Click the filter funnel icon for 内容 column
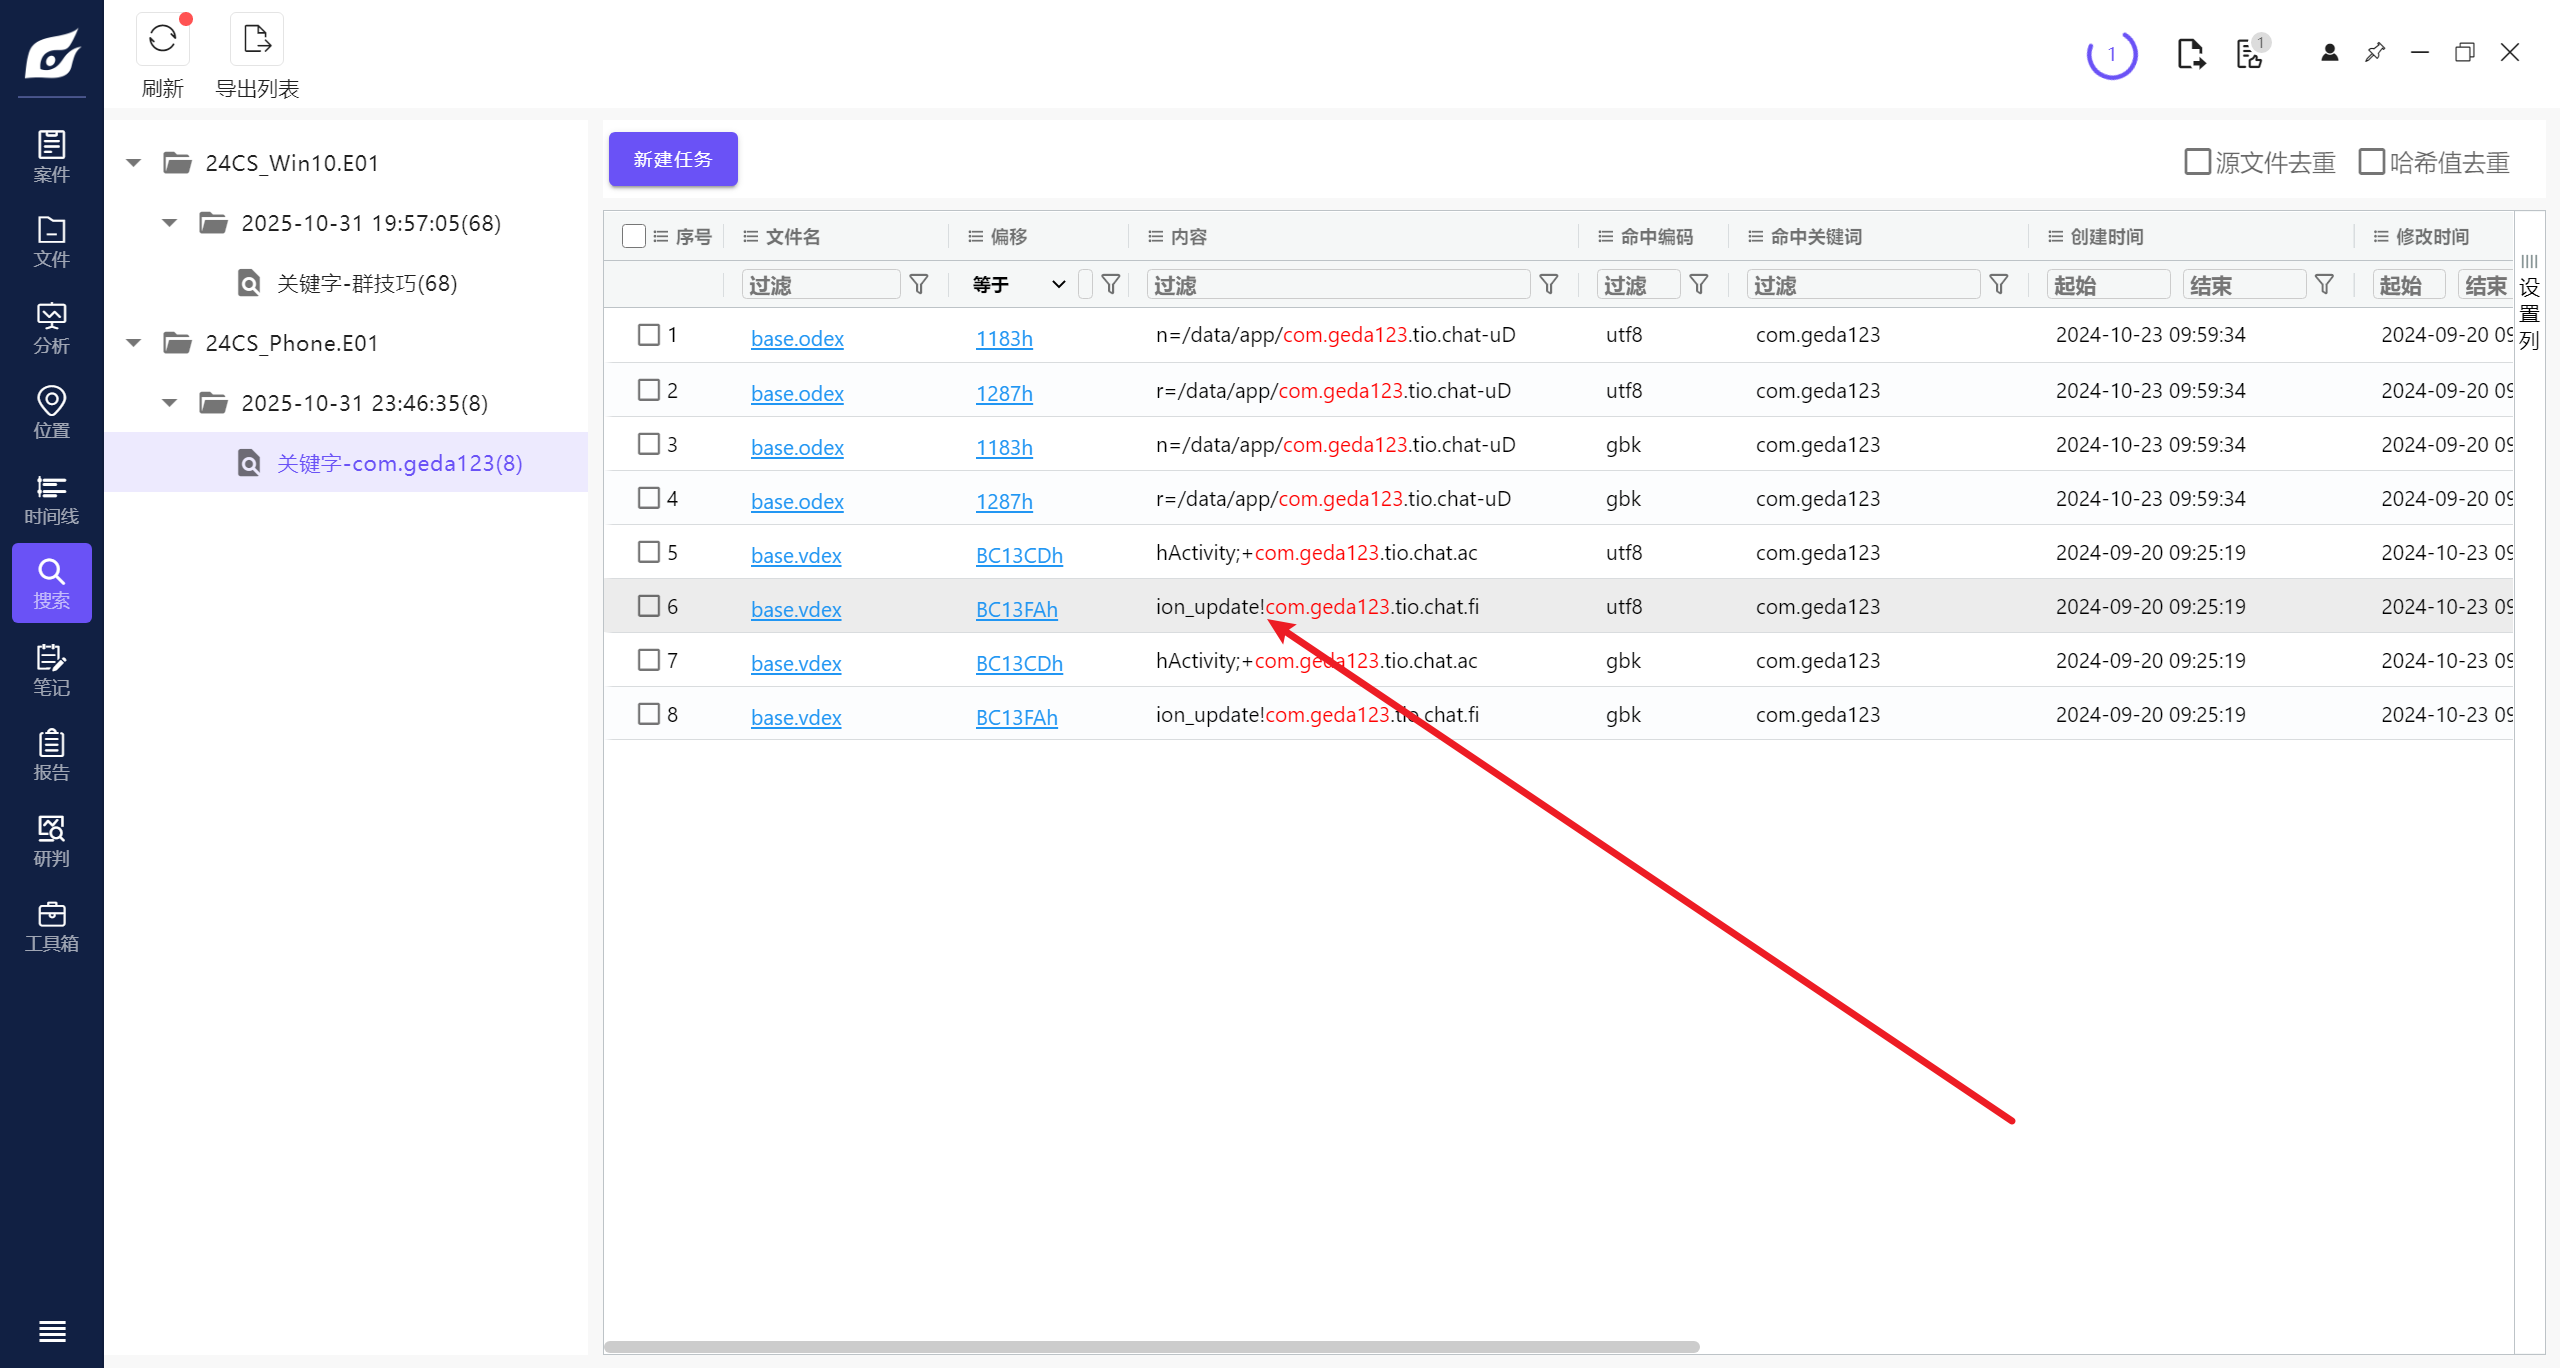2560x1368 pixels. point(1549,285)
